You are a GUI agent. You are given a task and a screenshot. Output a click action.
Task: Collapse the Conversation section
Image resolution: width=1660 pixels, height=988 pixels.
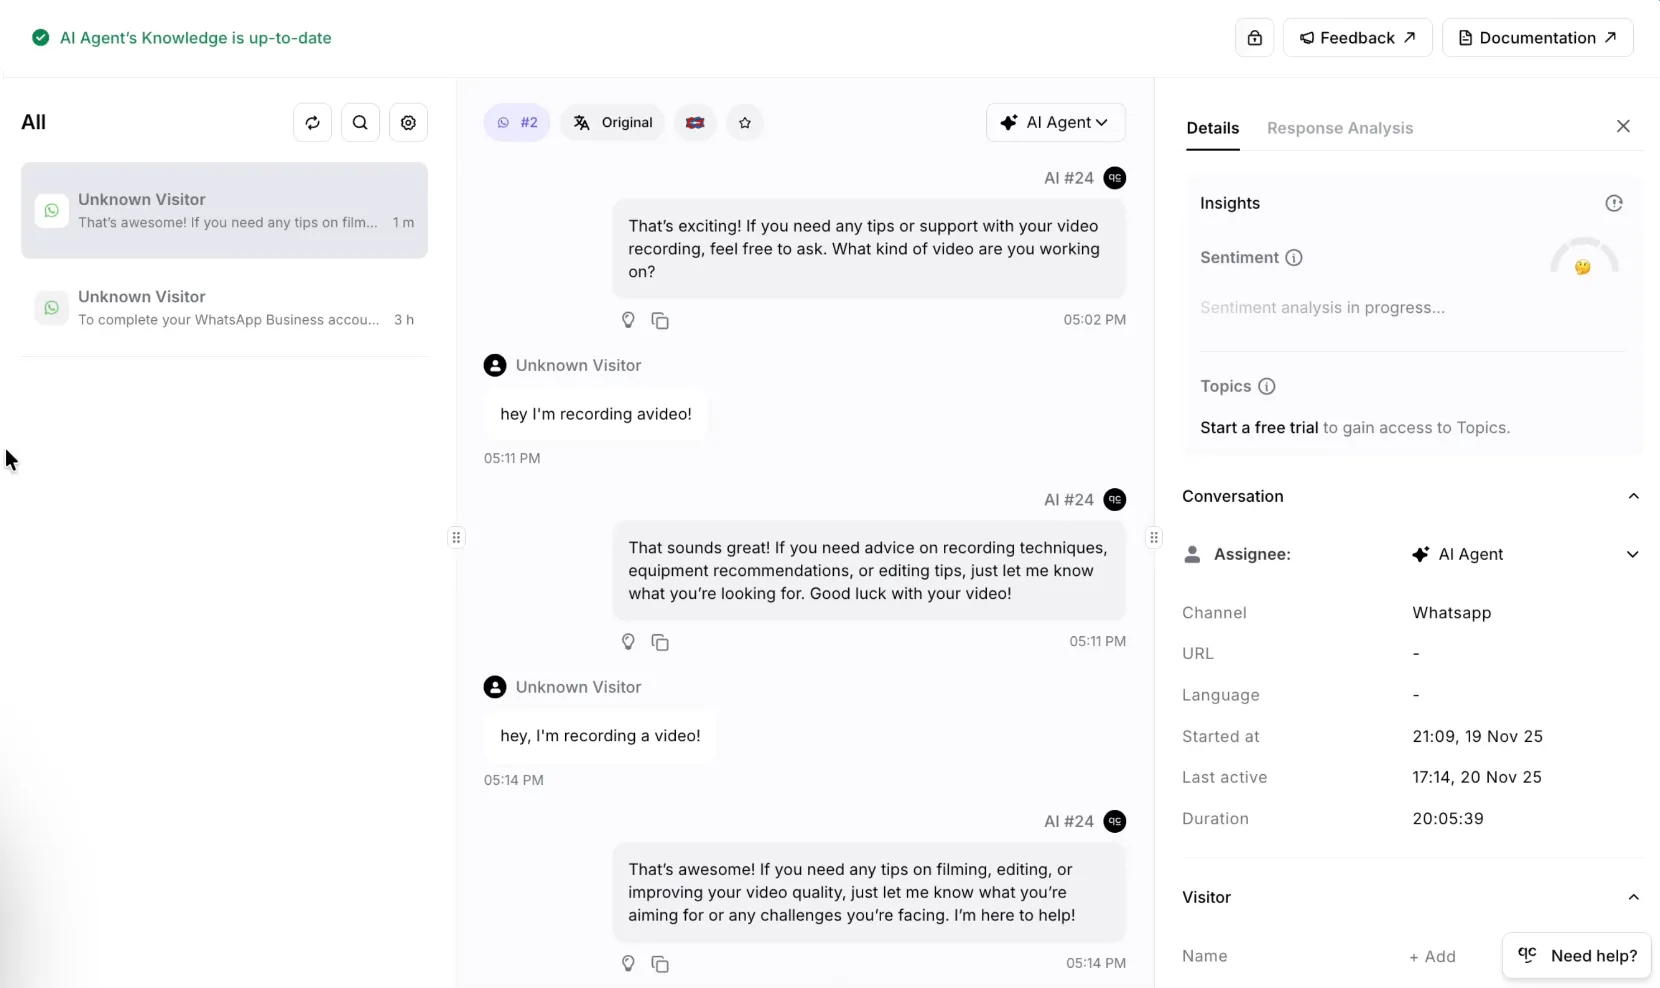click(1633, 497)
